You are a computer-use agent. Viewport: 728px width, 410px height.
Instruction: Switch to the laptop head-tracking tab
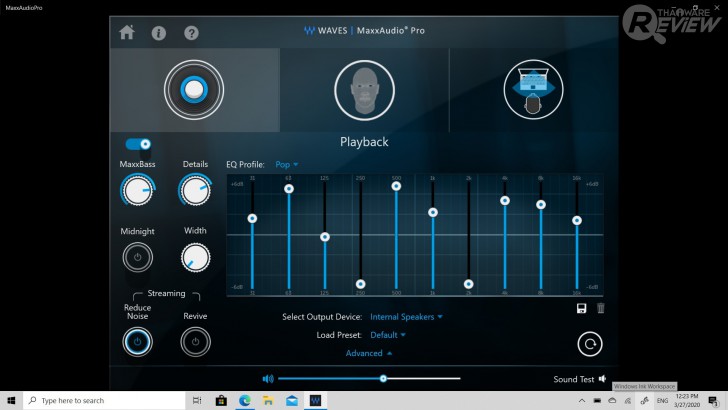[x=533, y=89]
